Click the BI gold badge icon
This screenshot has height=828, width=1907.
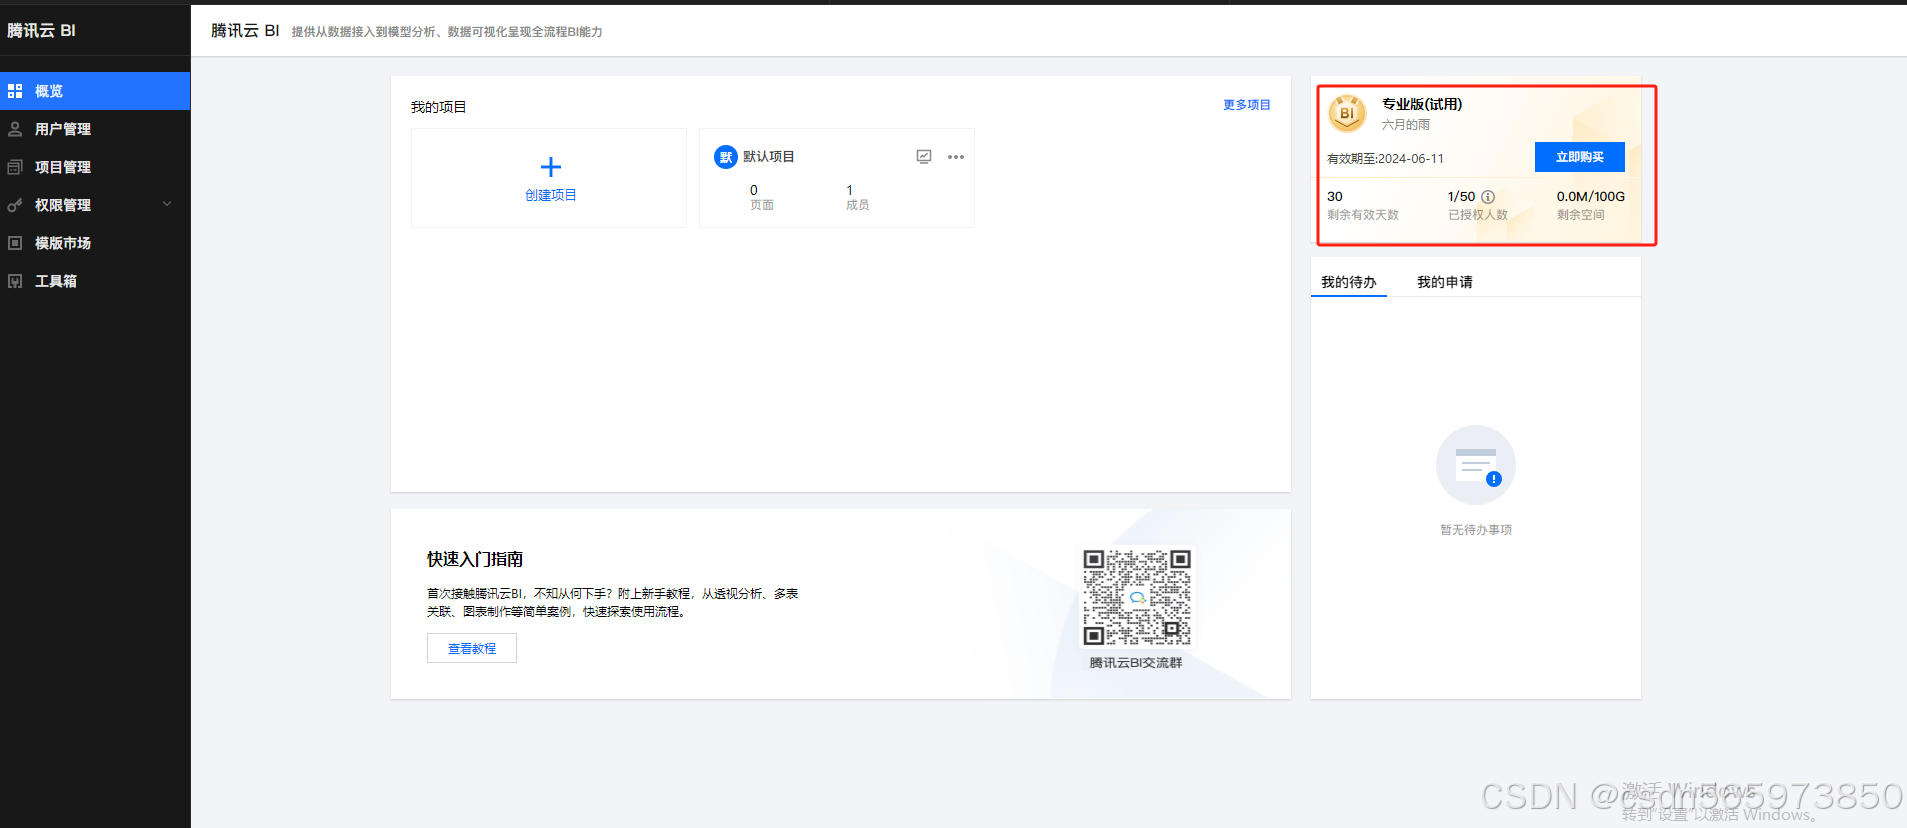pyautogui.click(x=1347, y=113)
